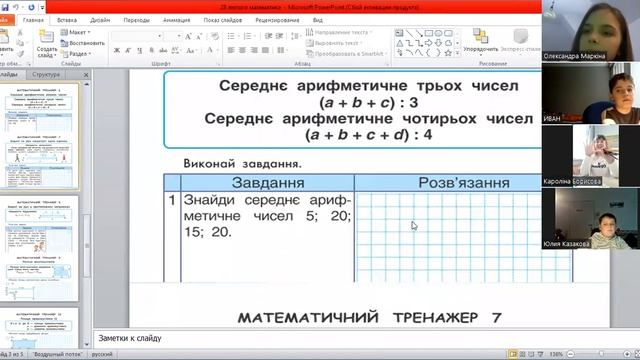
Task: Click the zoom slider in status bar
Action: 601,354
